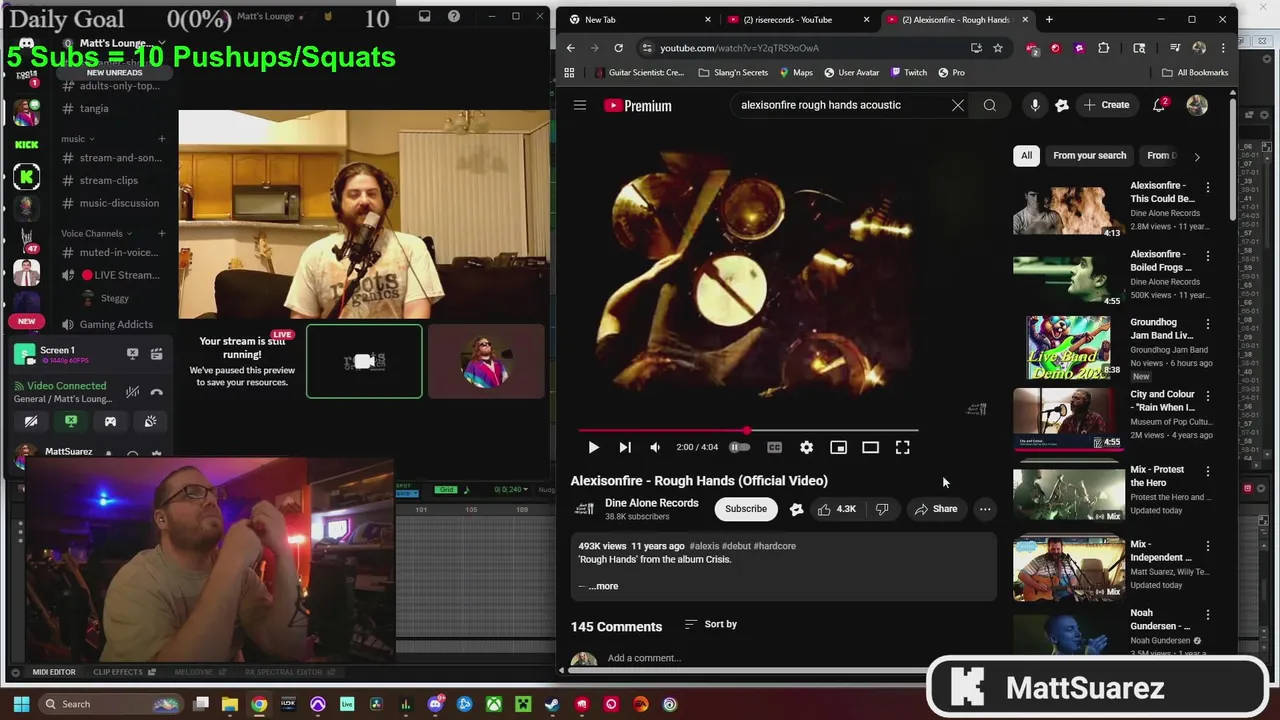Select the All filter chip
1280x720 pixels.
pos(1026,155)
